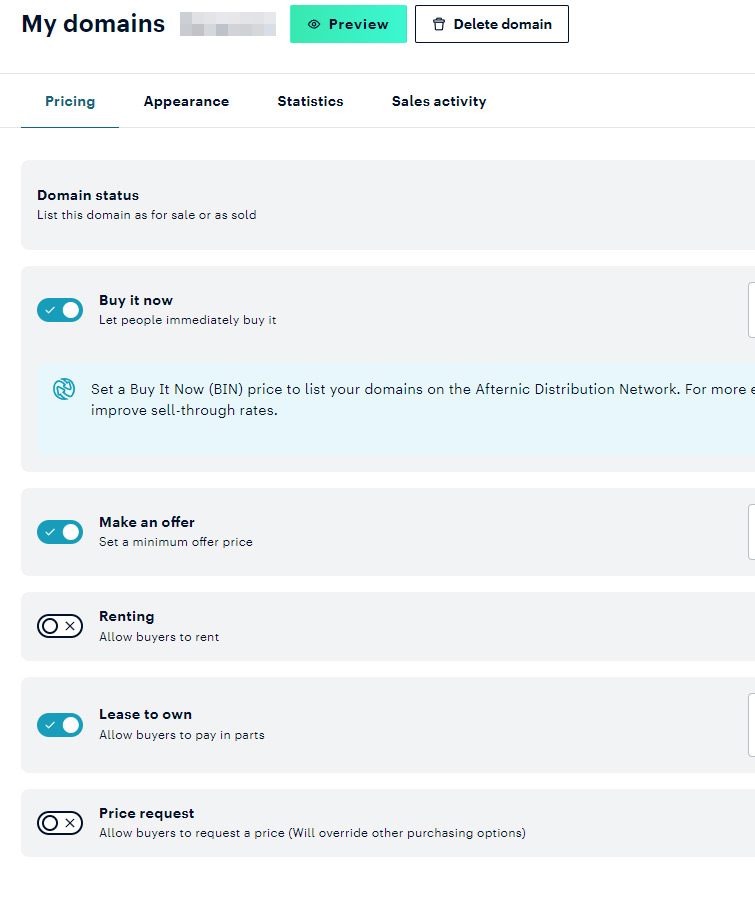Viewport: 755px width, 899px height.
Task: Click the trash icon on Delete domain
Action: pos(439,24)
